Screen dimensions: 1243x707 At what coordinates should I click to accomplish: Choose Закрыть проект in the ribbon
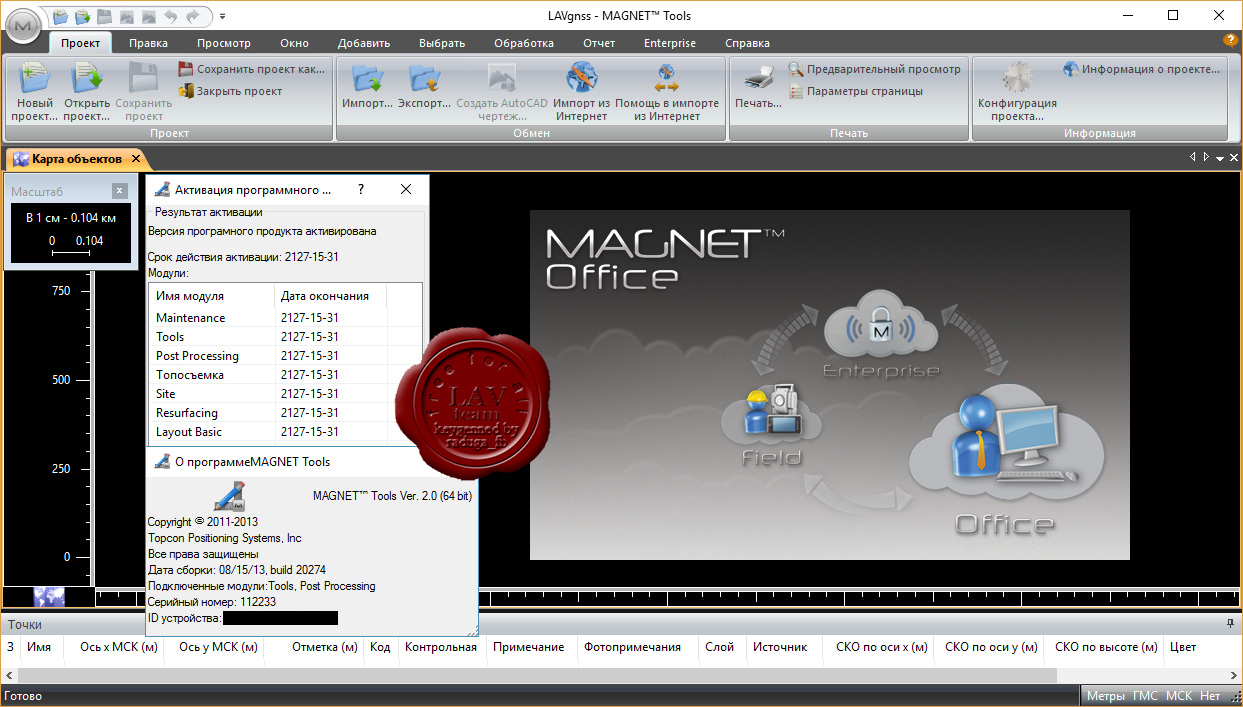pos(230,91)
